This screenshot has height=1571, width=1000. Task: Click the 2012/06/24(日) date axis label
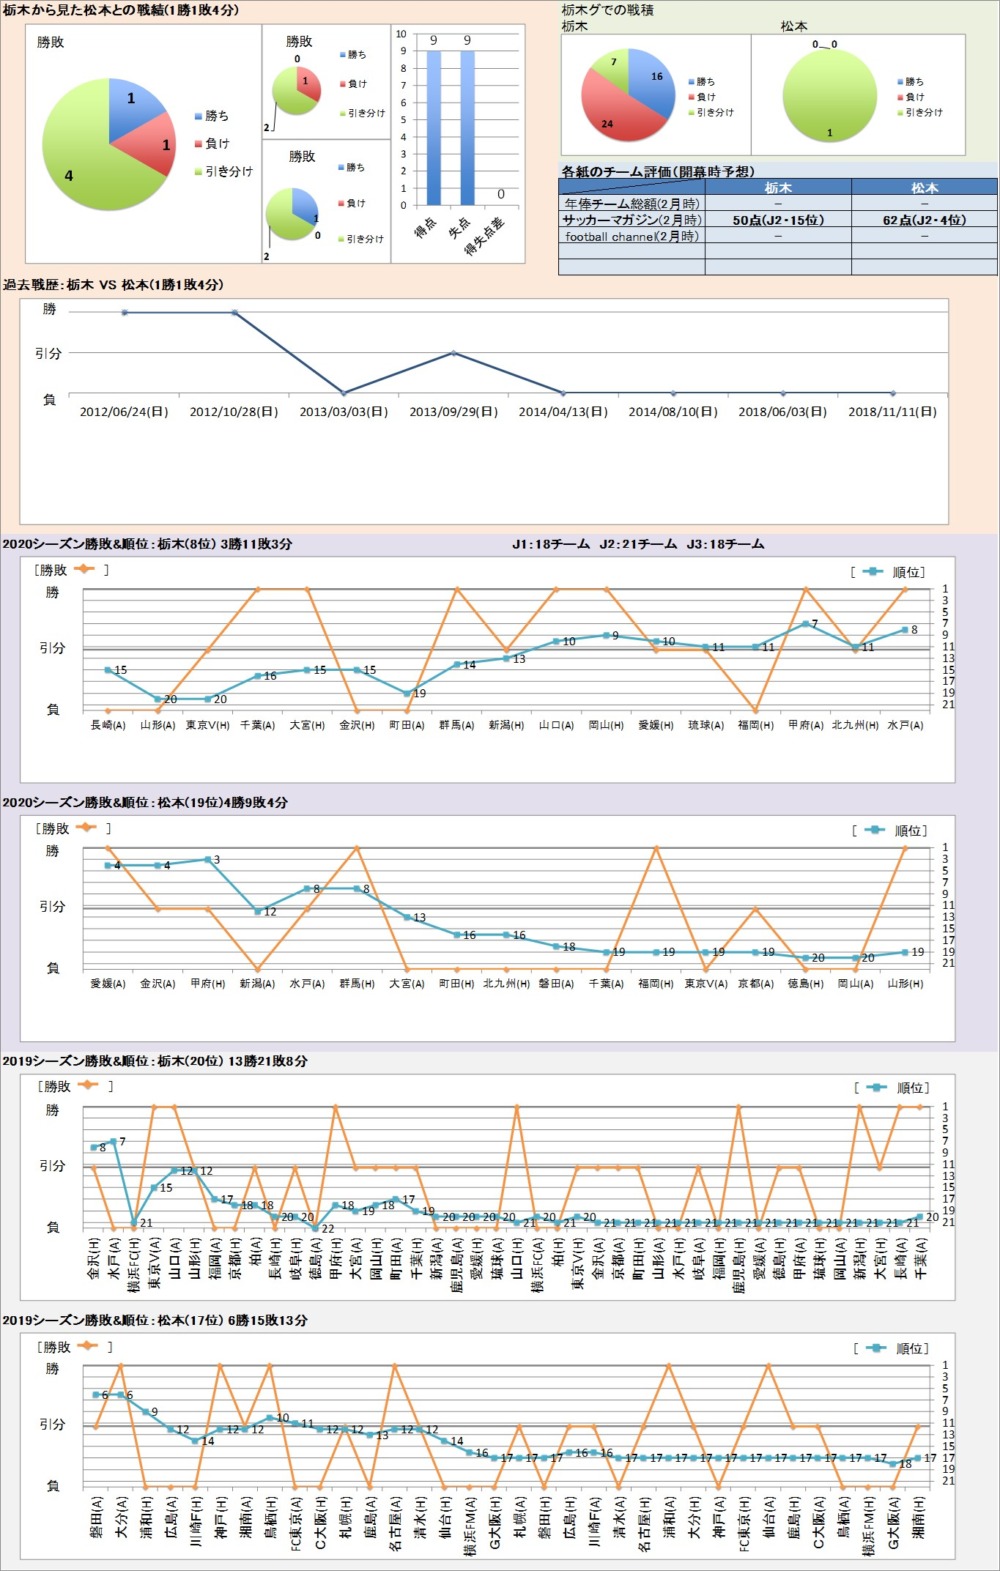(x=124, y=412)
